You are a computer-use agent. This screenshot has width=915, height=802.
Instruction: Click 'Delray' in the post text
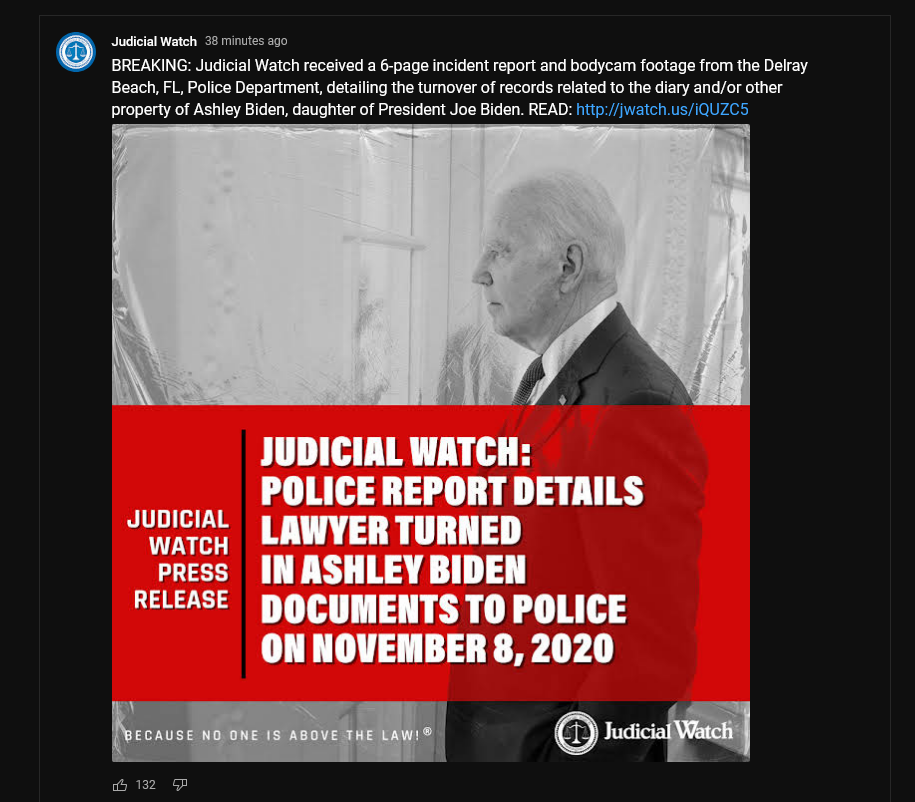785,65
